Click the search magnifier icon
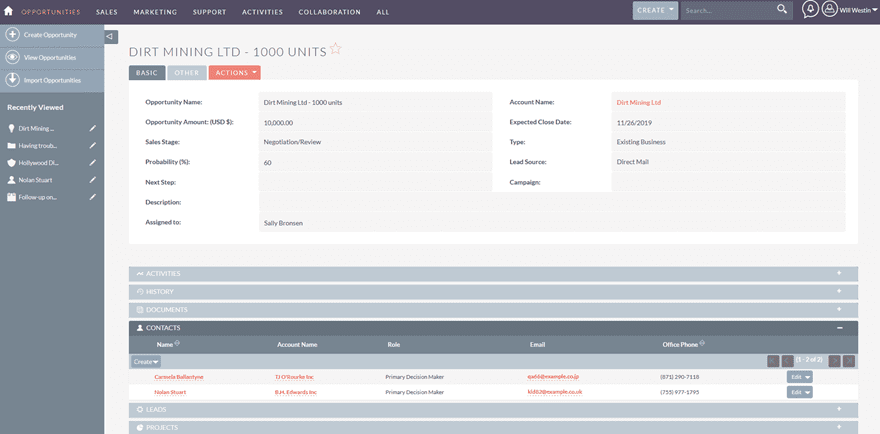This screenshot has width=880, height=434. (x=782, y=10)
